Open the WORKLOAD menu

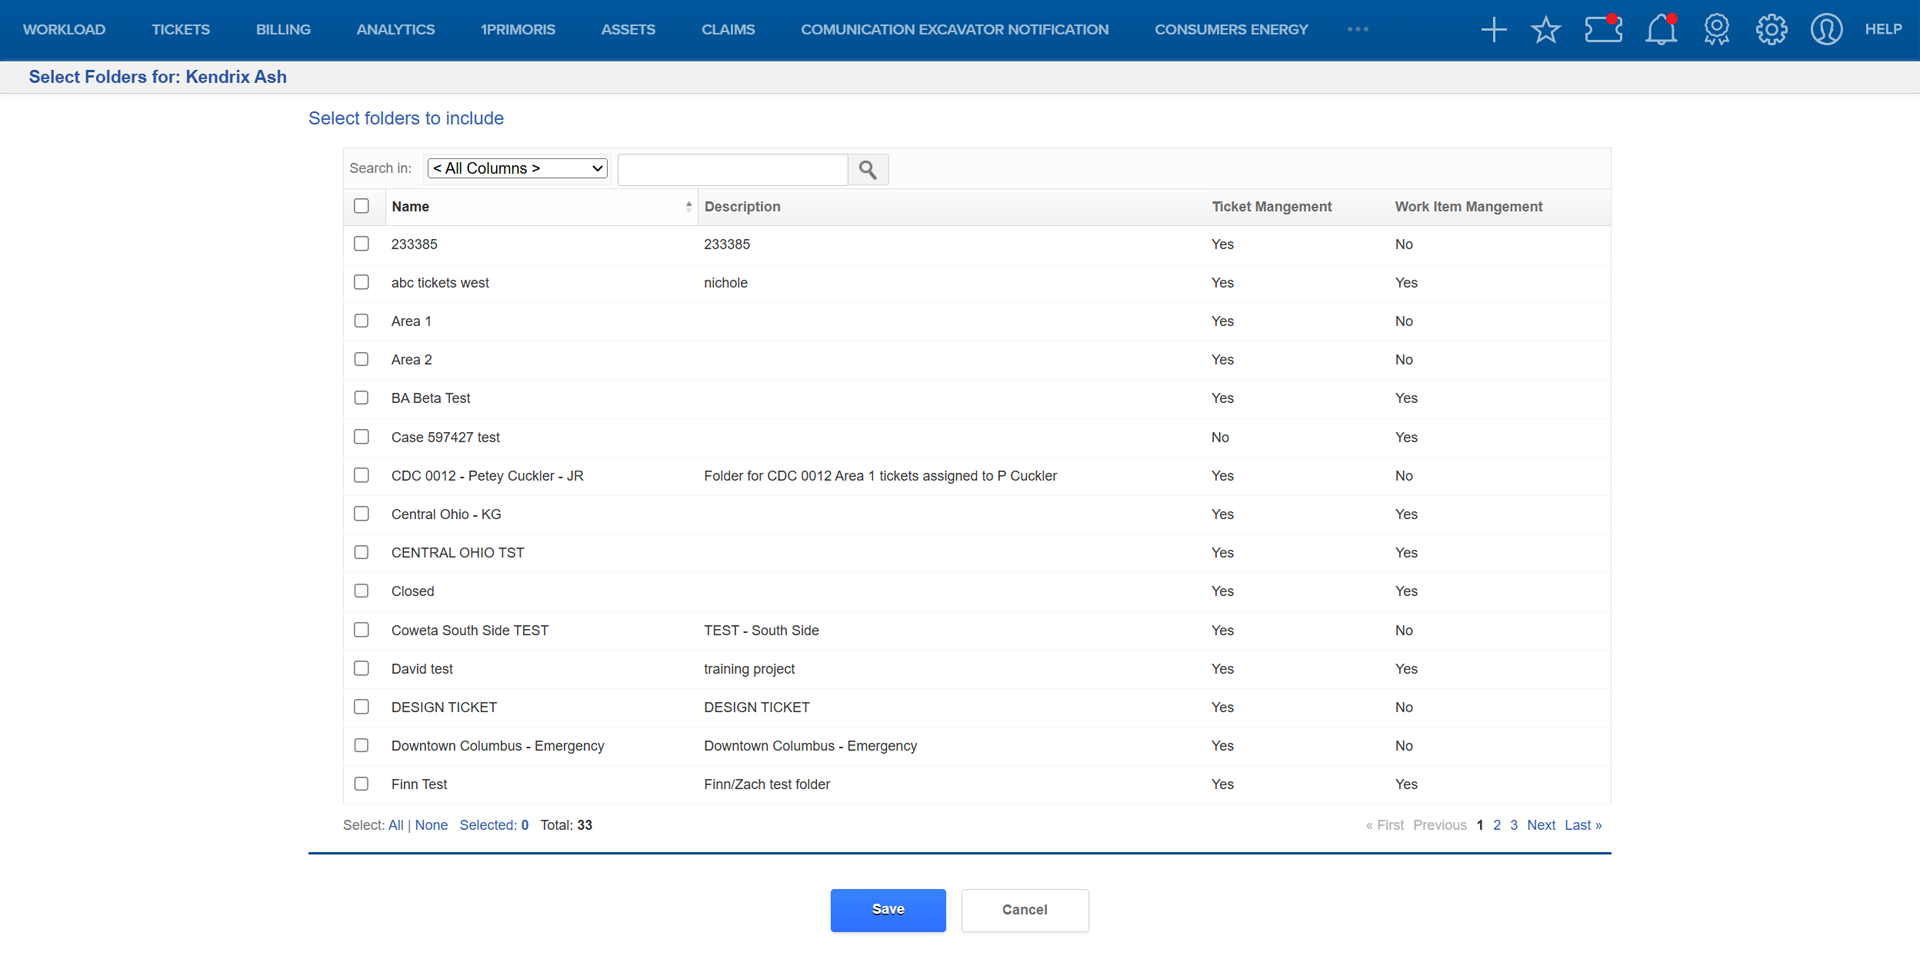64,30
